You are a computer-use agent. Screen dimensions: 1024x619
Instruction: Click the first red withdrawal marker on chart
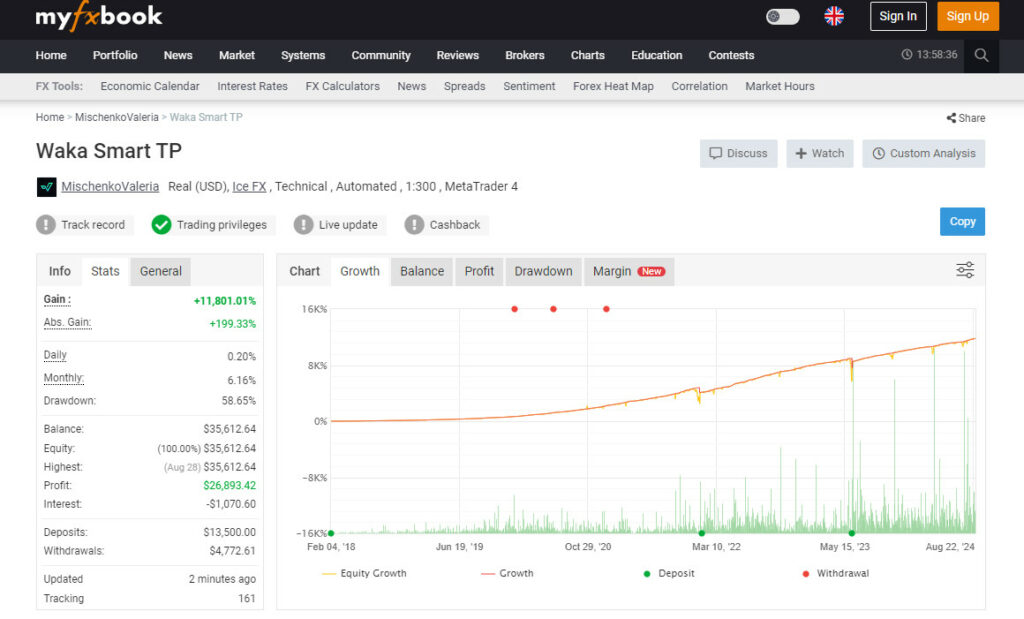pos(515,309)
